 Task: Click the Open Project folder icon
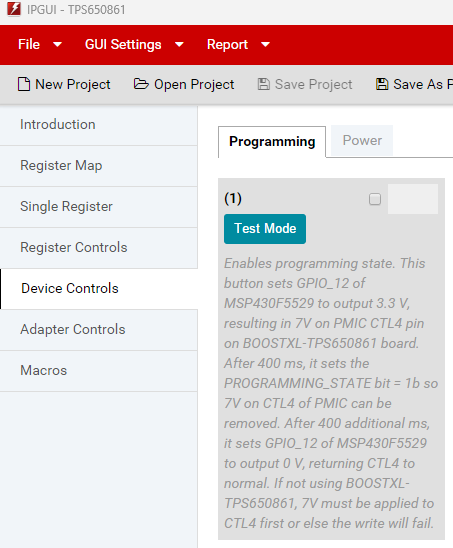141,84
